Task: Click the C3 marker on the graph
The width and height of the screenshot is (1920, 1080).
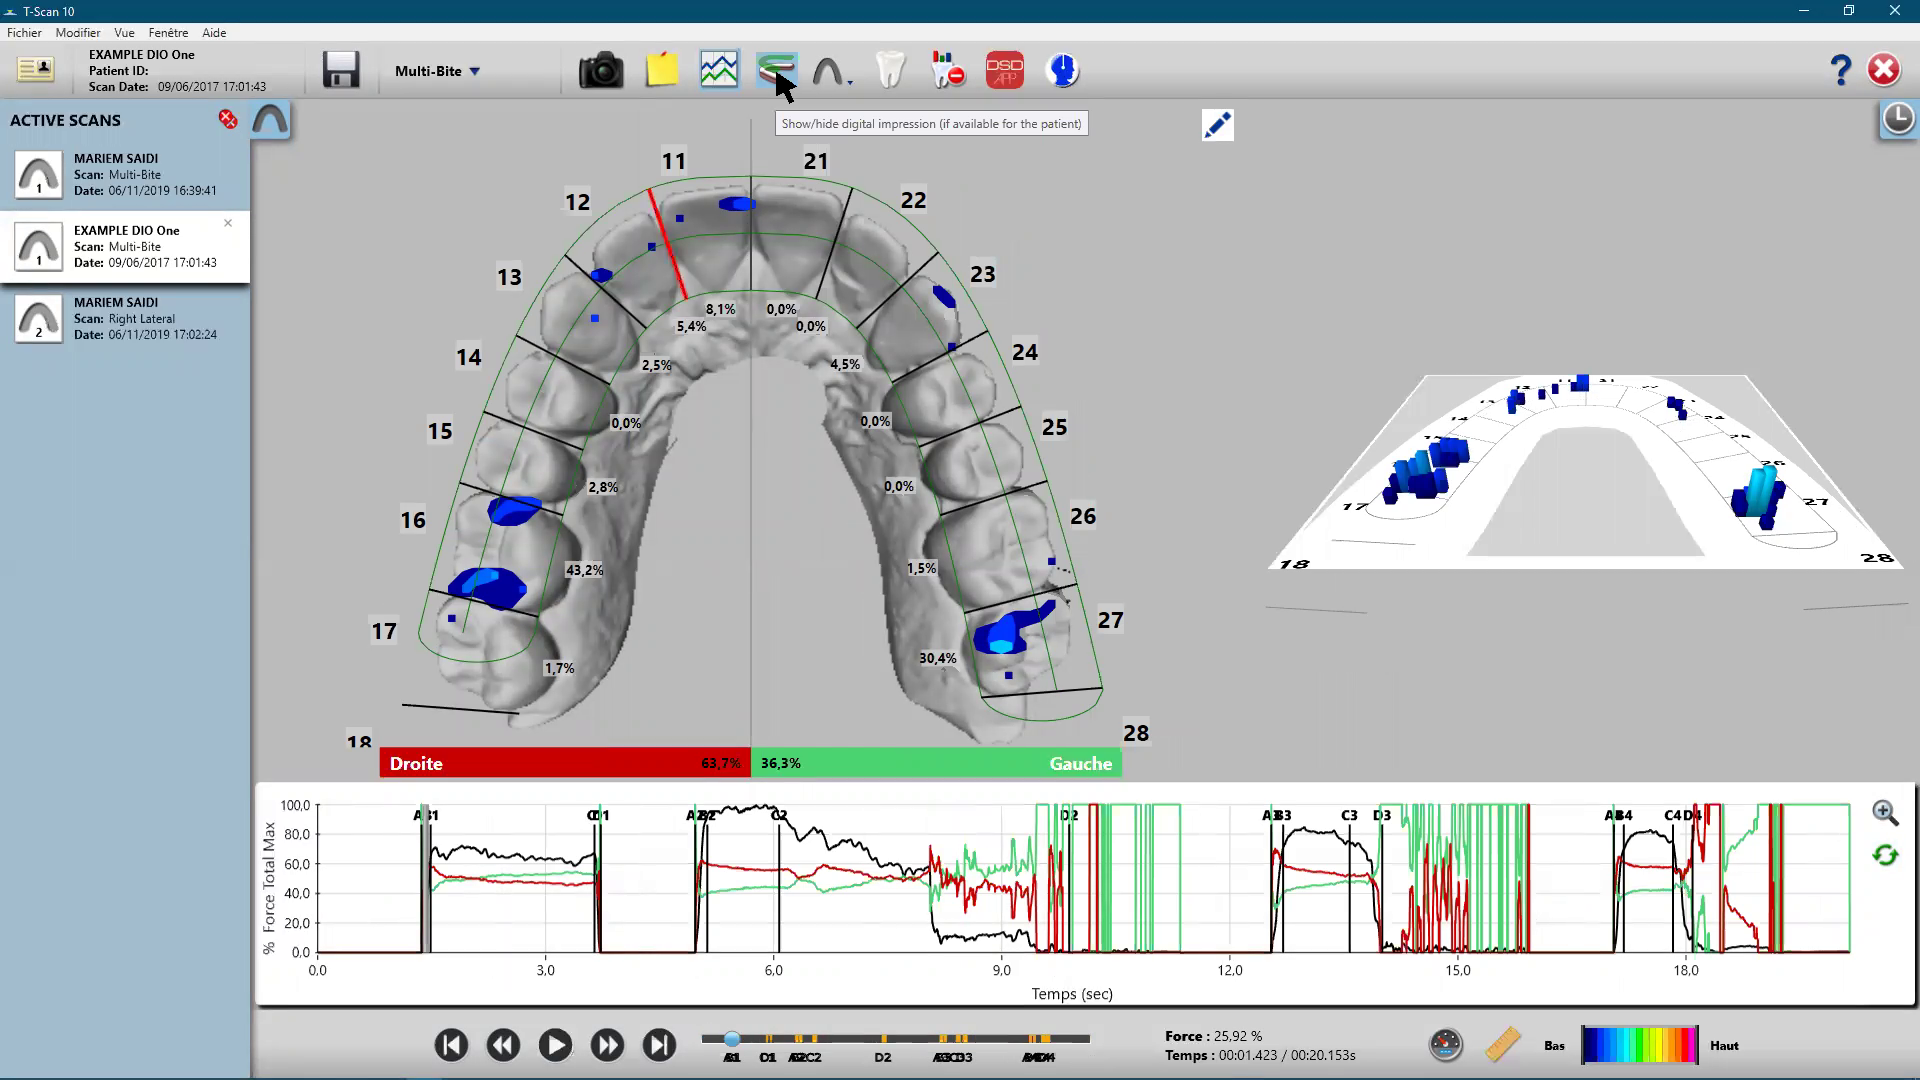Action: click(x=1349, y=815)
